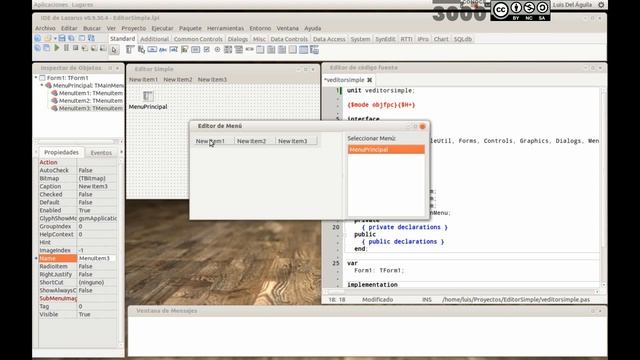Select the TRadioButton component icon
Viewport: 640px width, 360px height.
click(x=217, y=49)
